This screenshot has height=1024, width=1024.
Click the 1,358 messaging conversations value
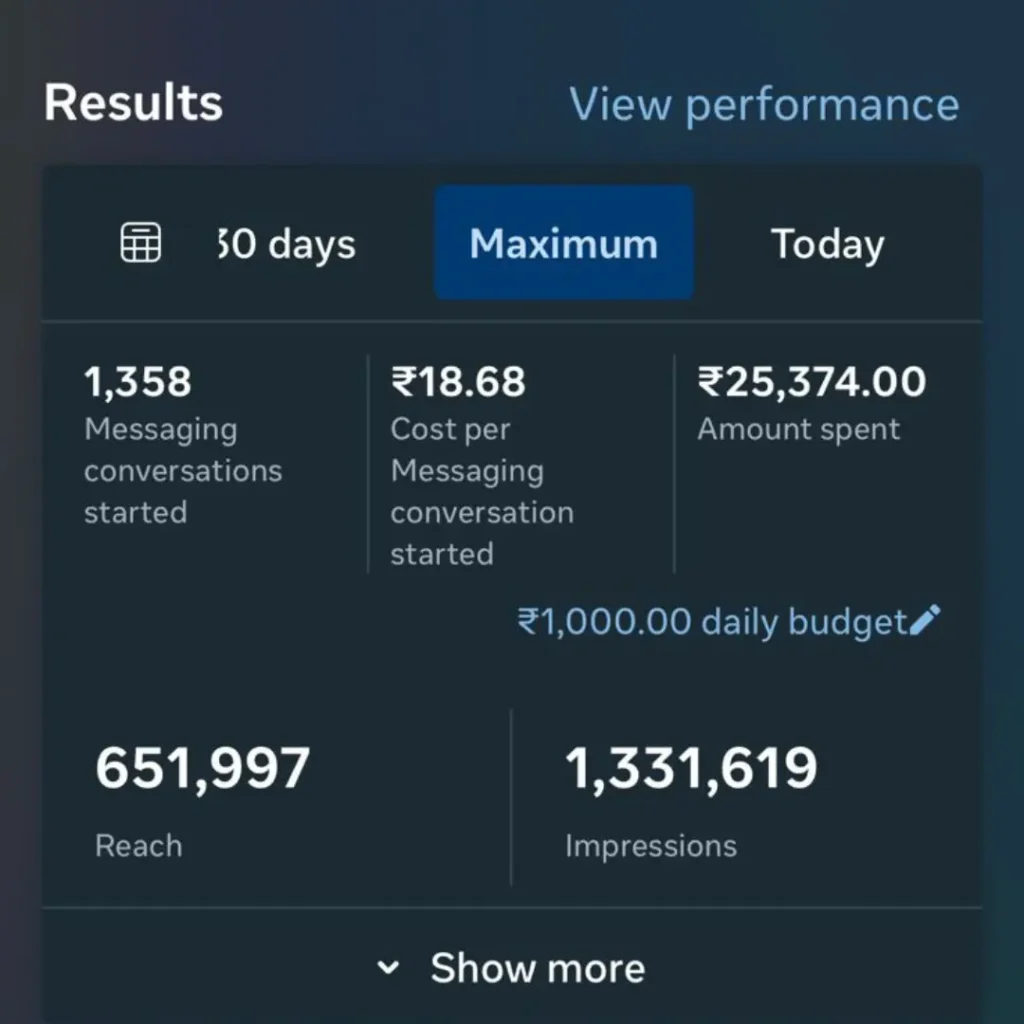point(137,382)
